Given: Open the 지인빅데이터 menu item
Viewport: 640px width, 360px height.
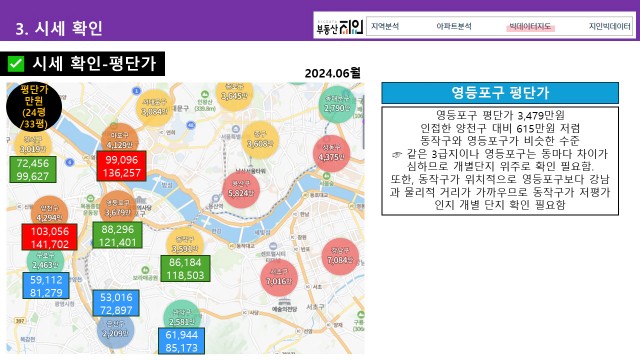Looking at the screenshot, I should point(609,27).
